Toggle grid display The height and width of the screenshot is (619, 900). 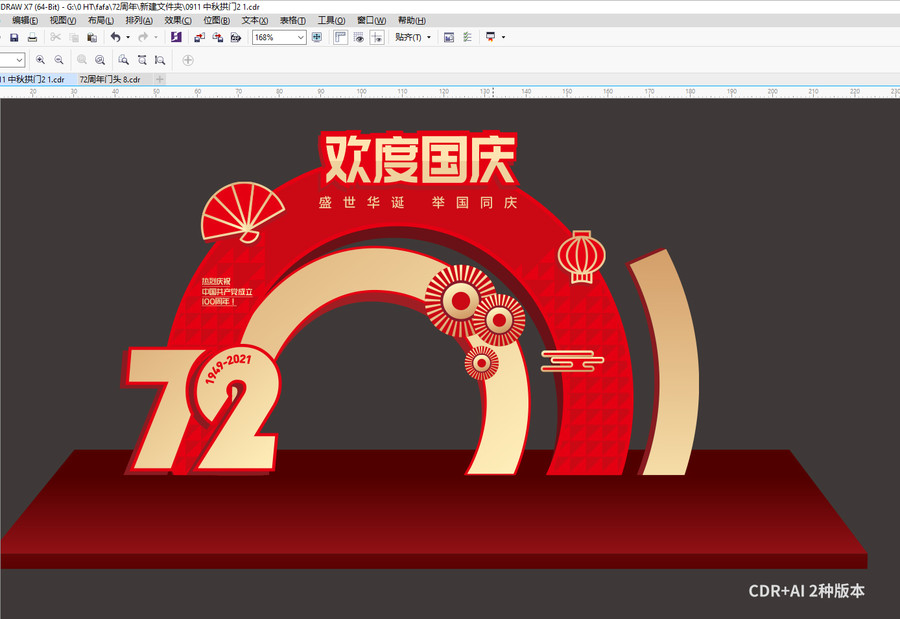click(359, 37)
